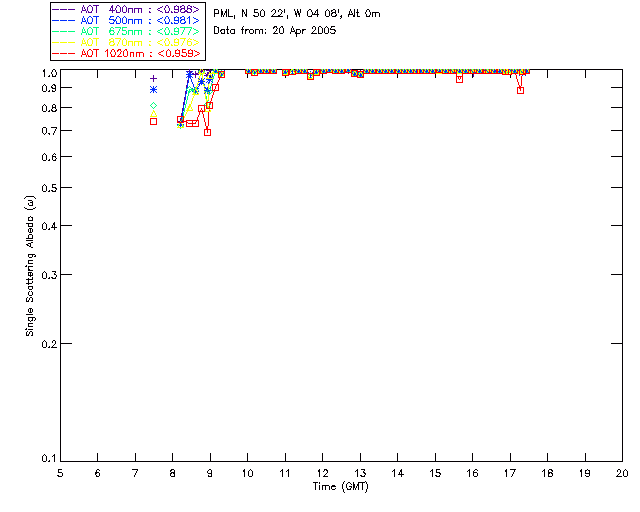Viewport: 640px width, 512px height.
Task: Click the Time (GMT) axis label
Action: tap(341, 487)
